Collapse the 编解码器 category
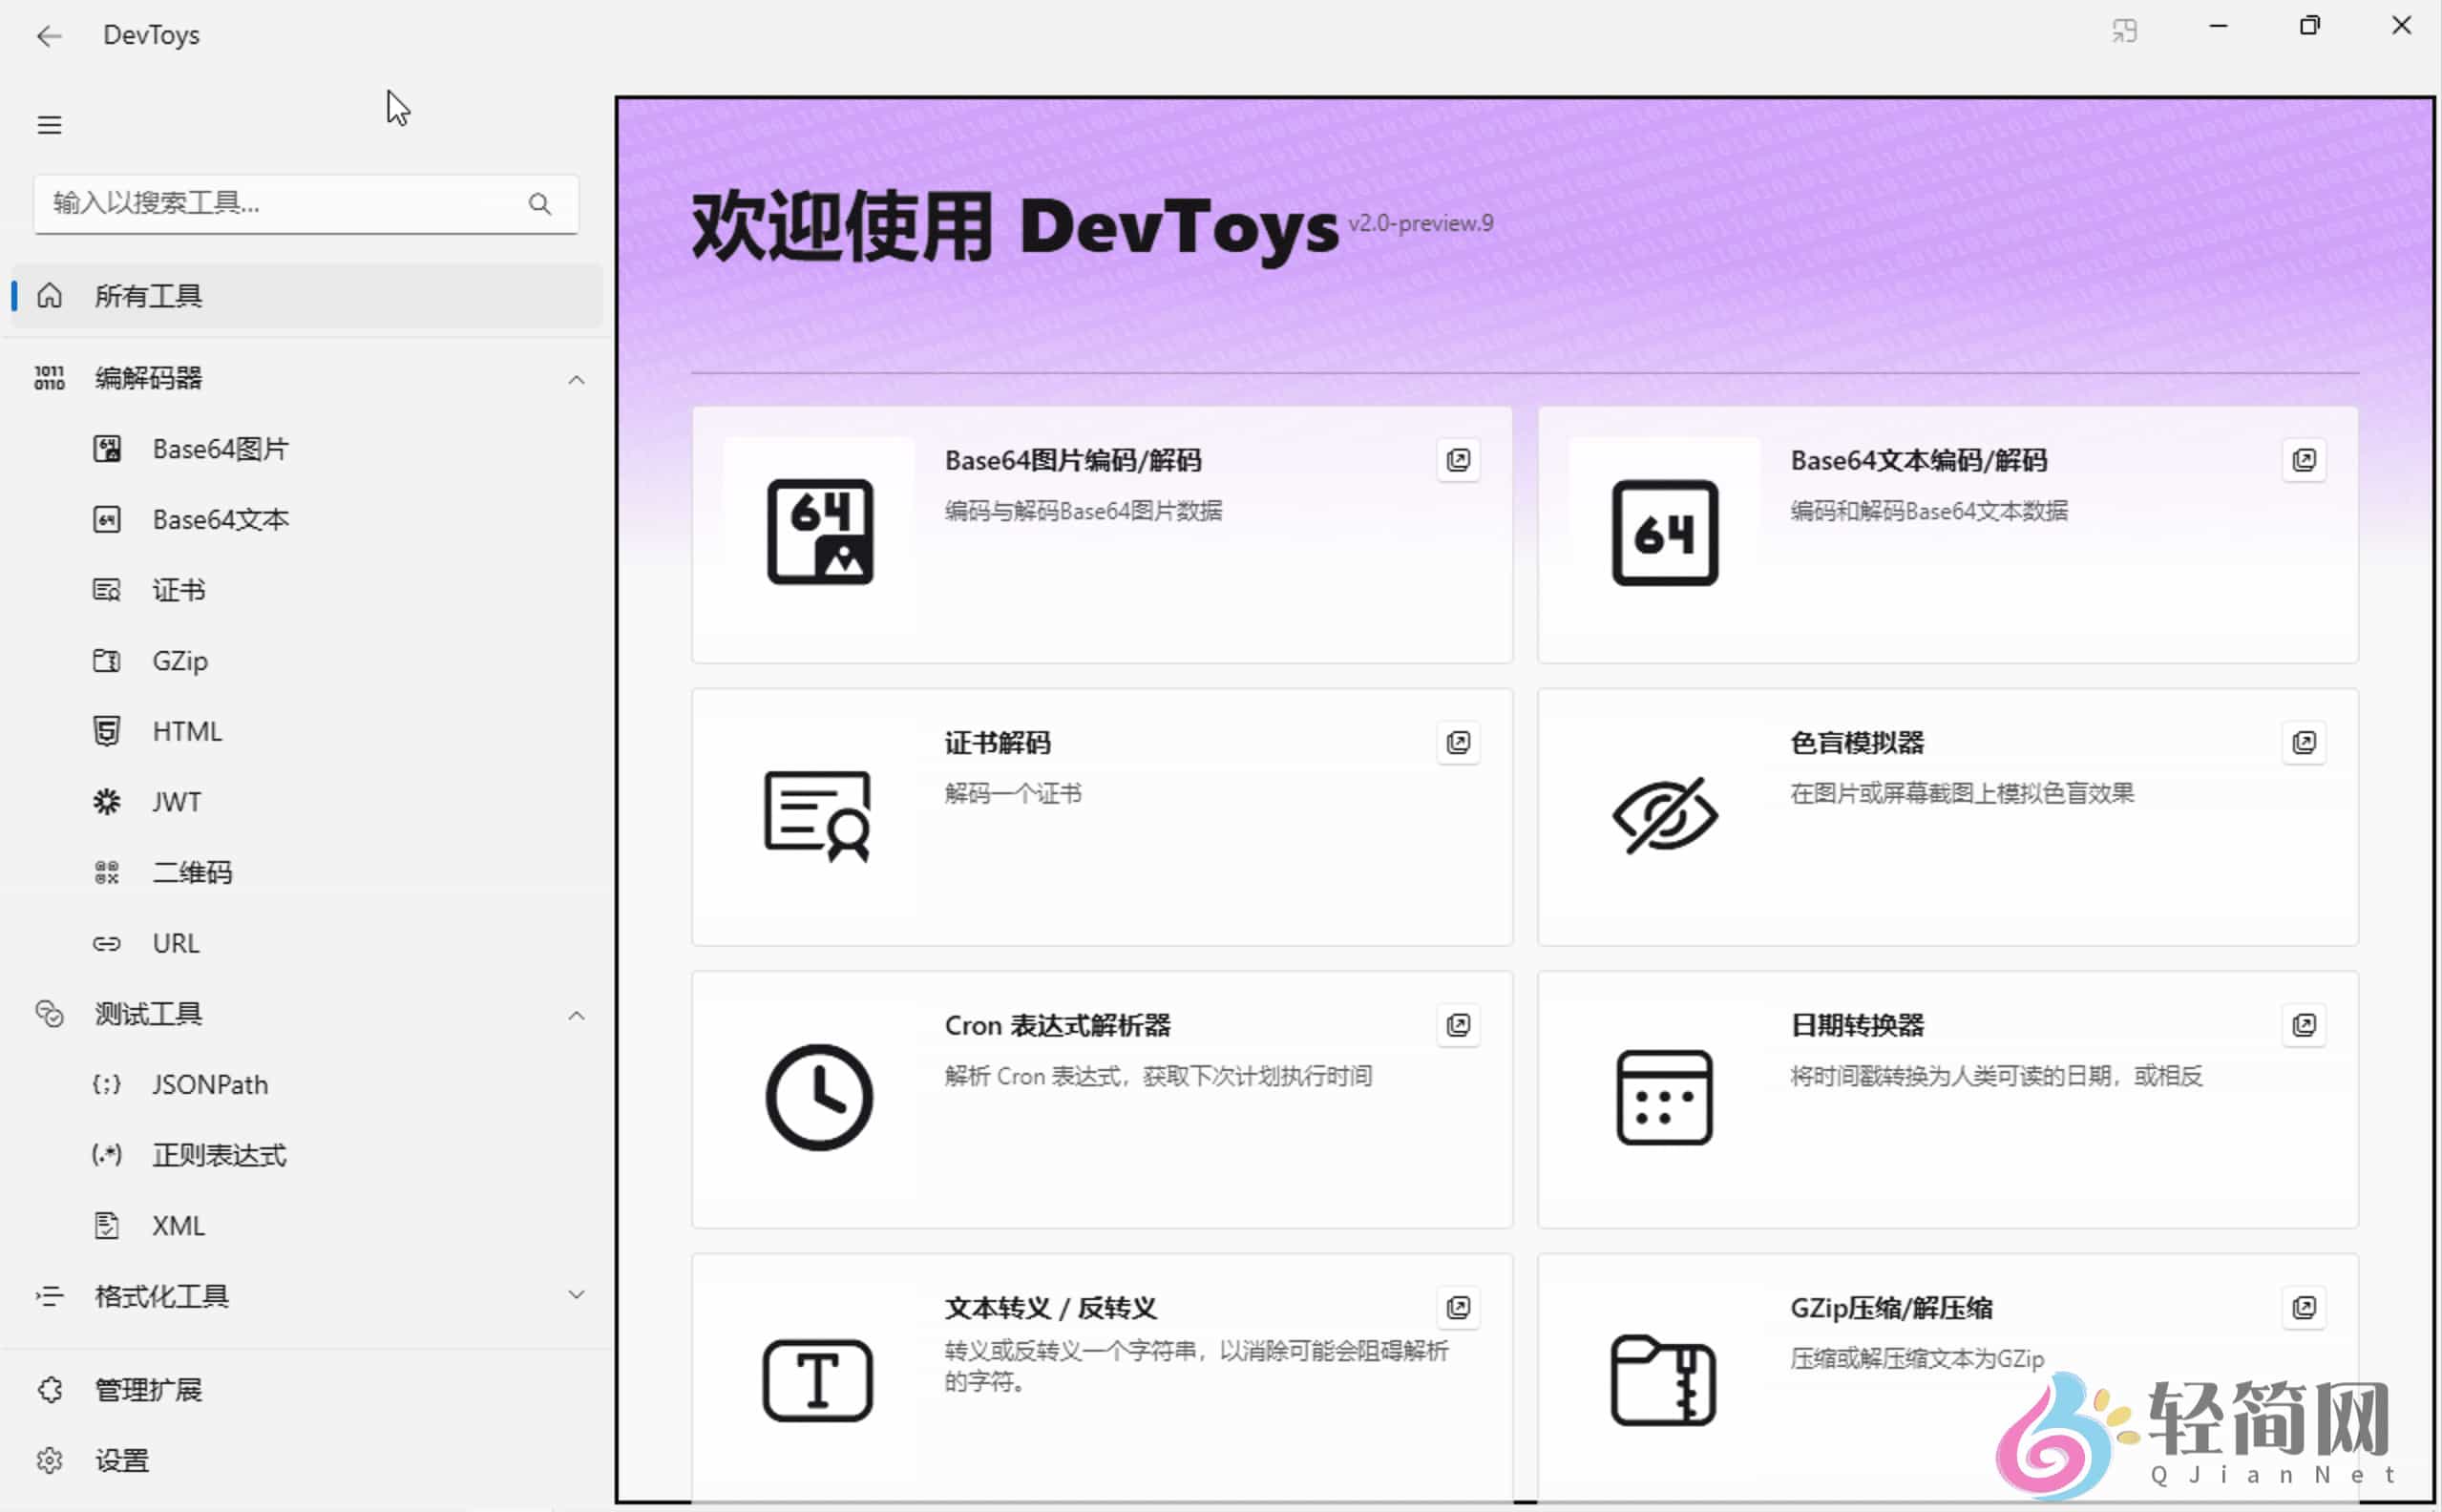 (577, 380)
